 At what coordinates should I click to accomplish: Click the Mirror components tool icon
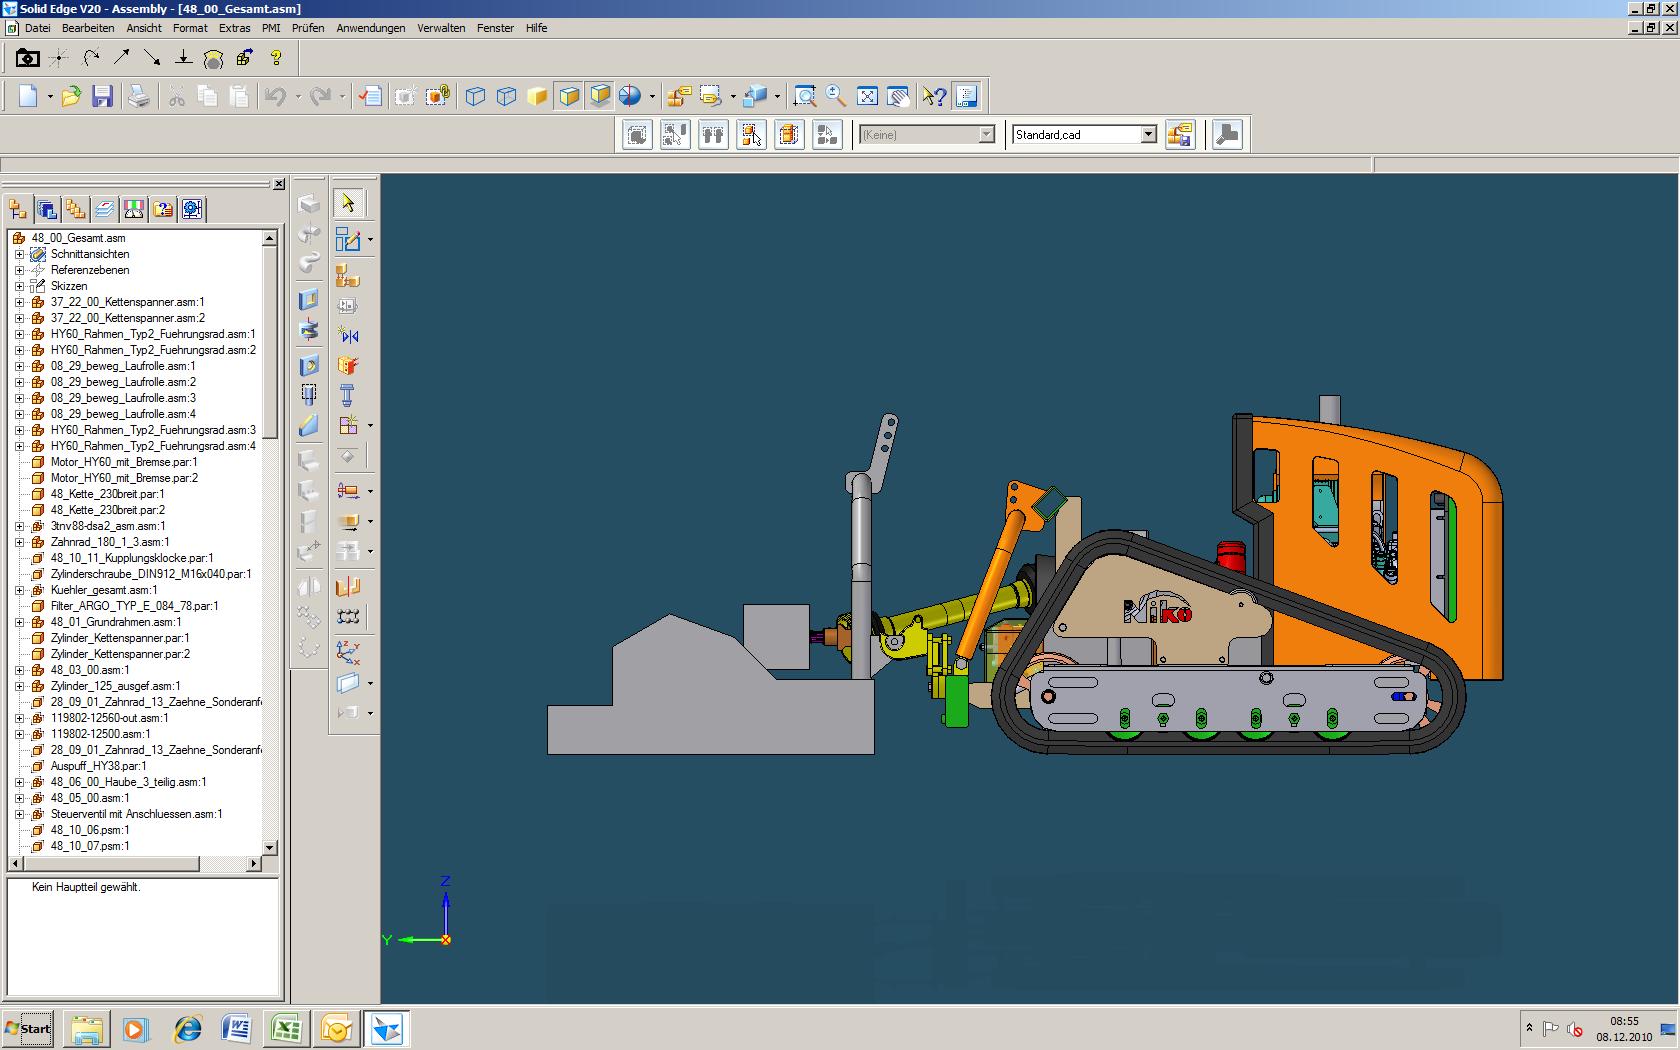[348, 335]
